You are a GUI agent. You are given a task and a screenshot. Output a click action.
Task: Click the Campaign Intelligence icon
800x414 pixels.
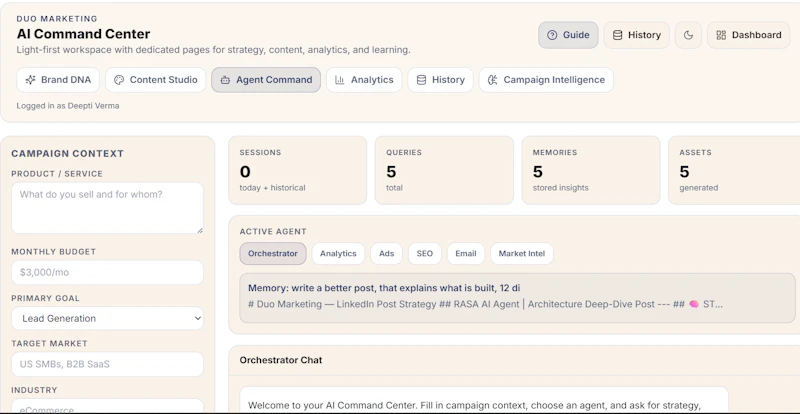click(x=492, y=80)
